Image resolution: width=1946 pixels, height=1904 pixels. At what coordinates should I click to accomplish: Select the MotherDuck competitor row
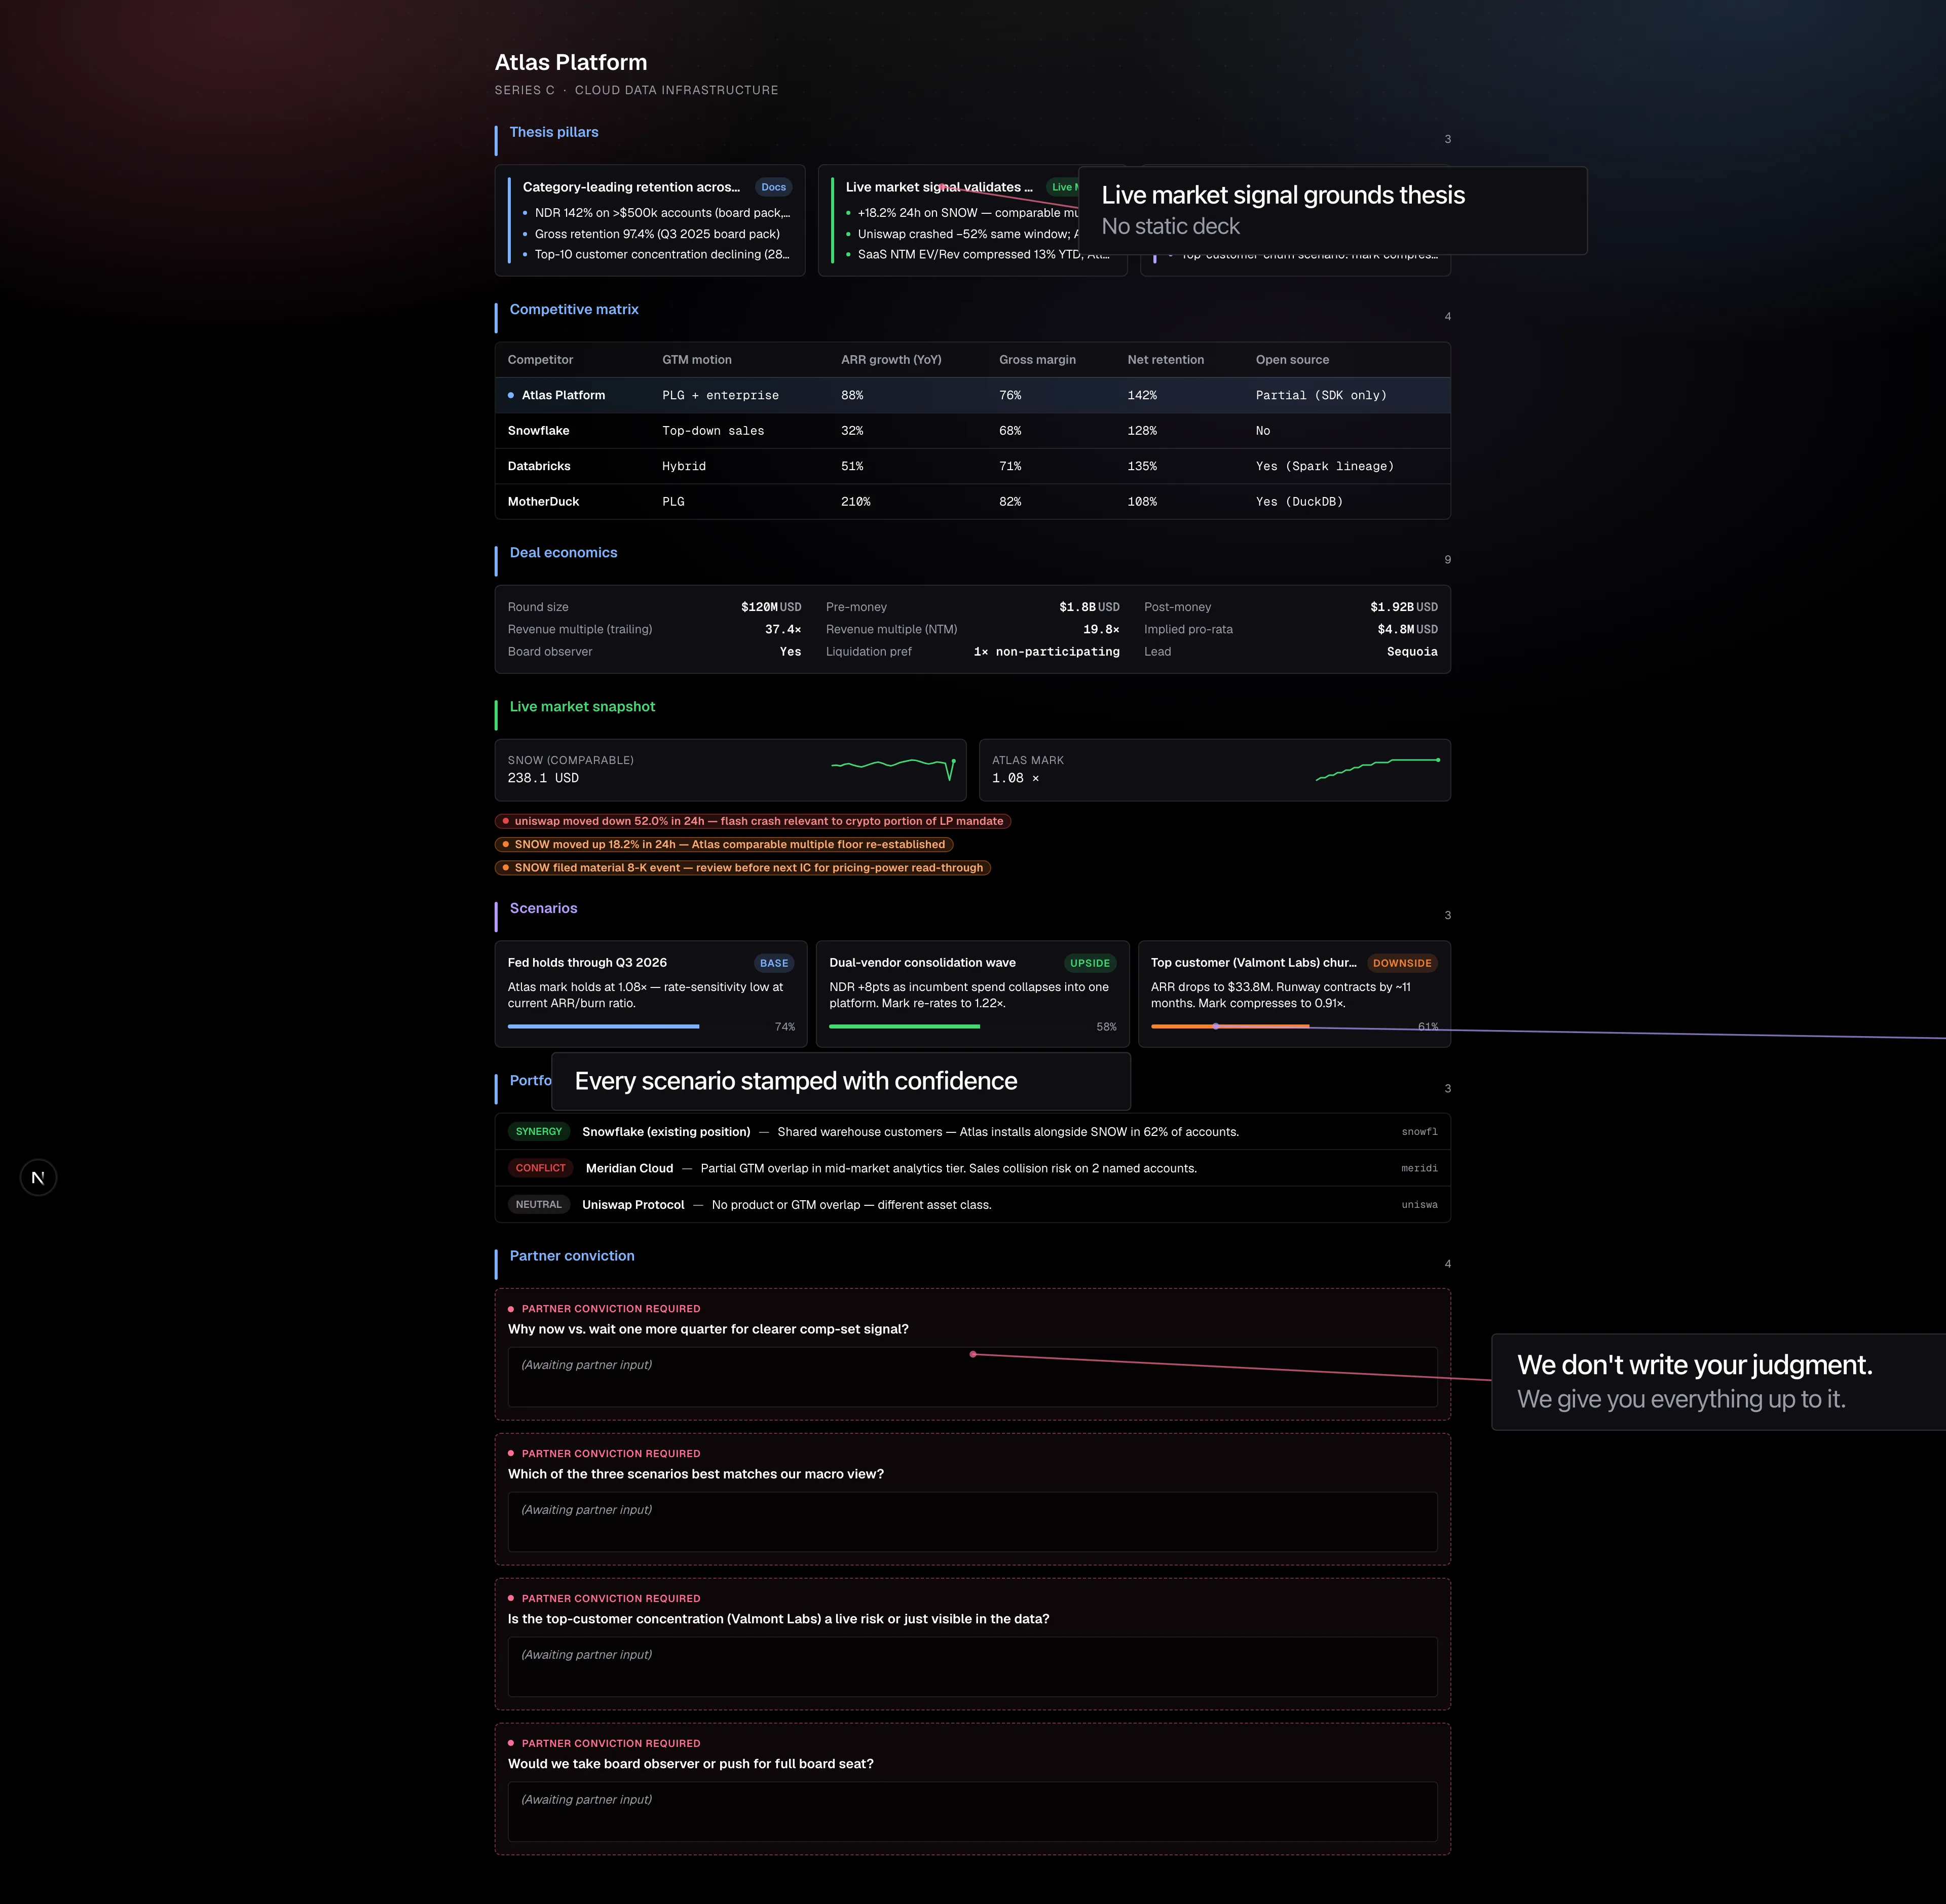pos(972,502)
